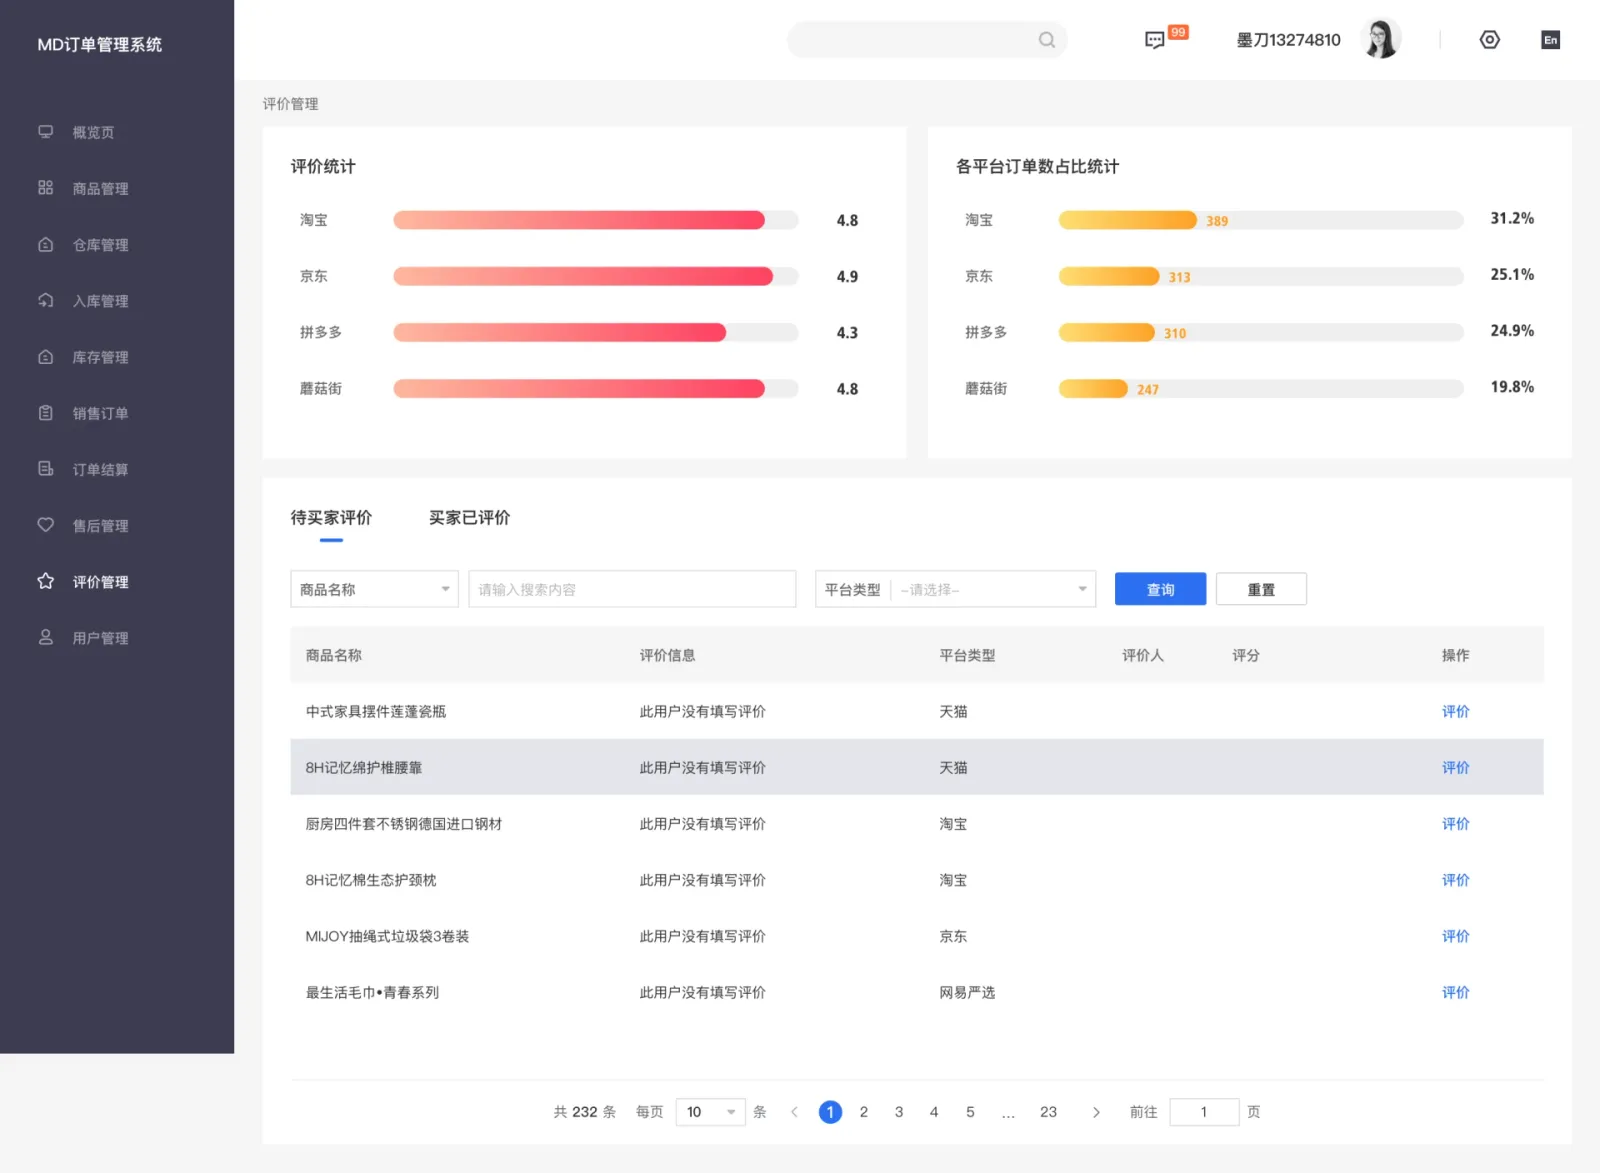
Task: Click the 概览页 monitor icon in sidebar
Action: click(45, 132)
